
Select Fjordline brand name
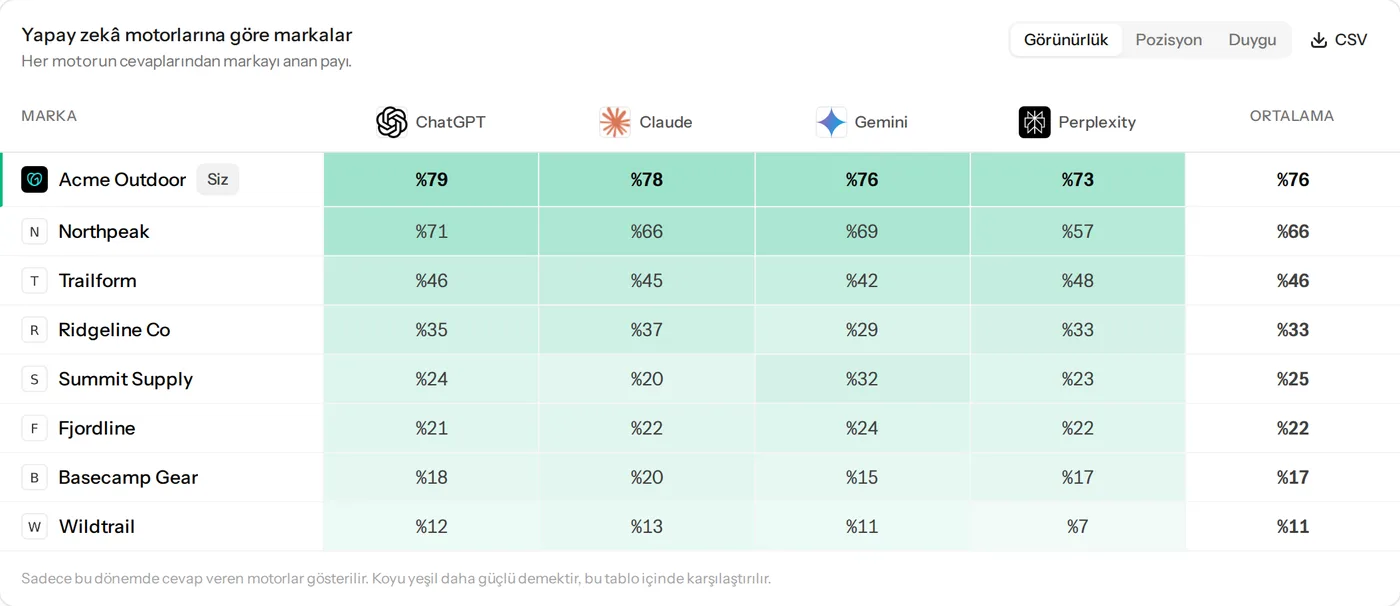tap(97, 428)
